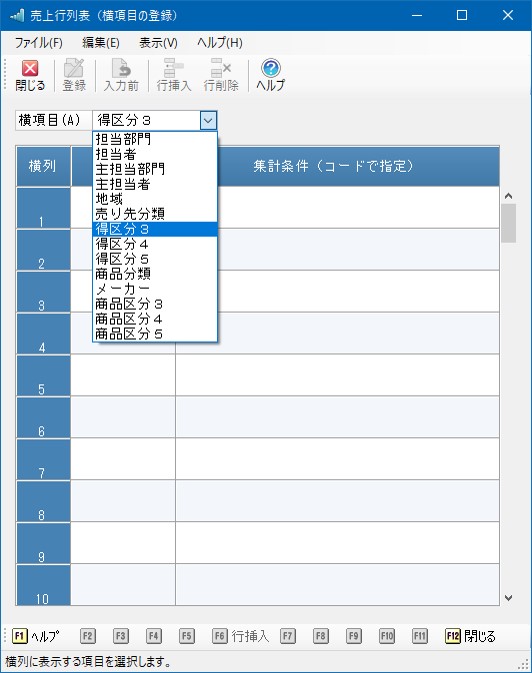
Task: Click first column cell in row 6
Action: click(x=123, y=417)
